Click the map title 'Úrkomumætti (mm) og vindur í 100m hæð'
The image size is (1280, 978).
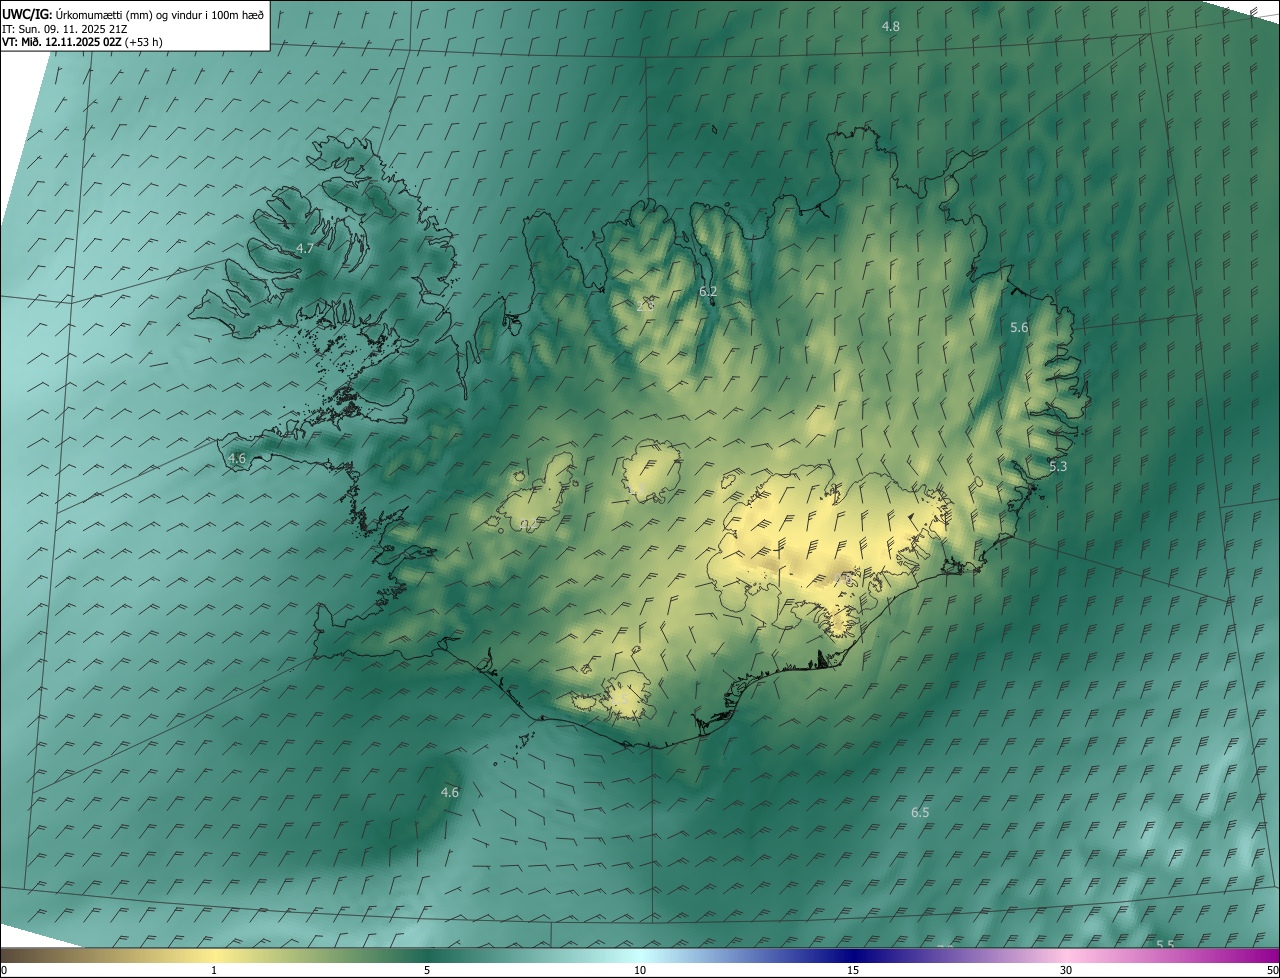[160, 14]
